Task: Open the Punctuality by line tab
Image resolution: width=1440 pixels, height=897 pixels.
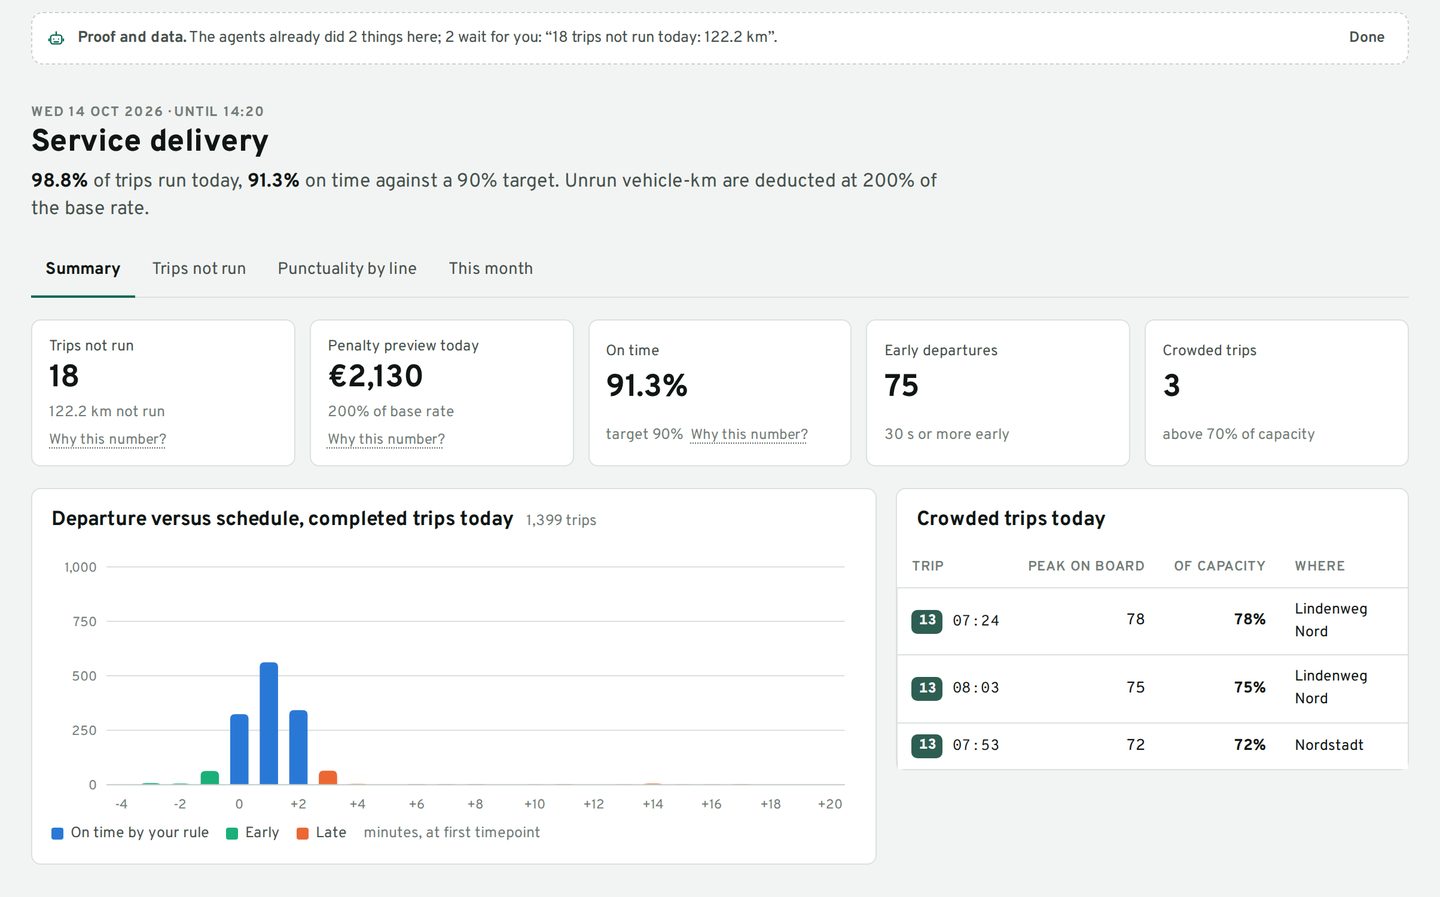Action: tap(347, 269)
